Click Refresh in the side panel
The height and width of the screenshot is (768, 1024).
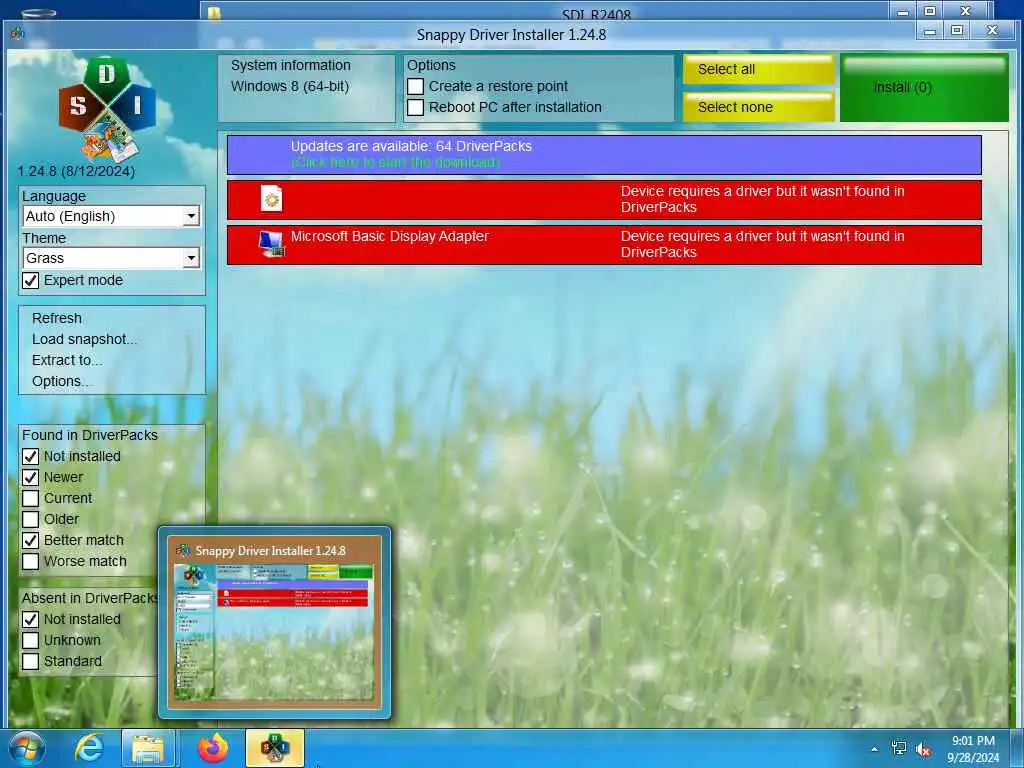(57, 318)
